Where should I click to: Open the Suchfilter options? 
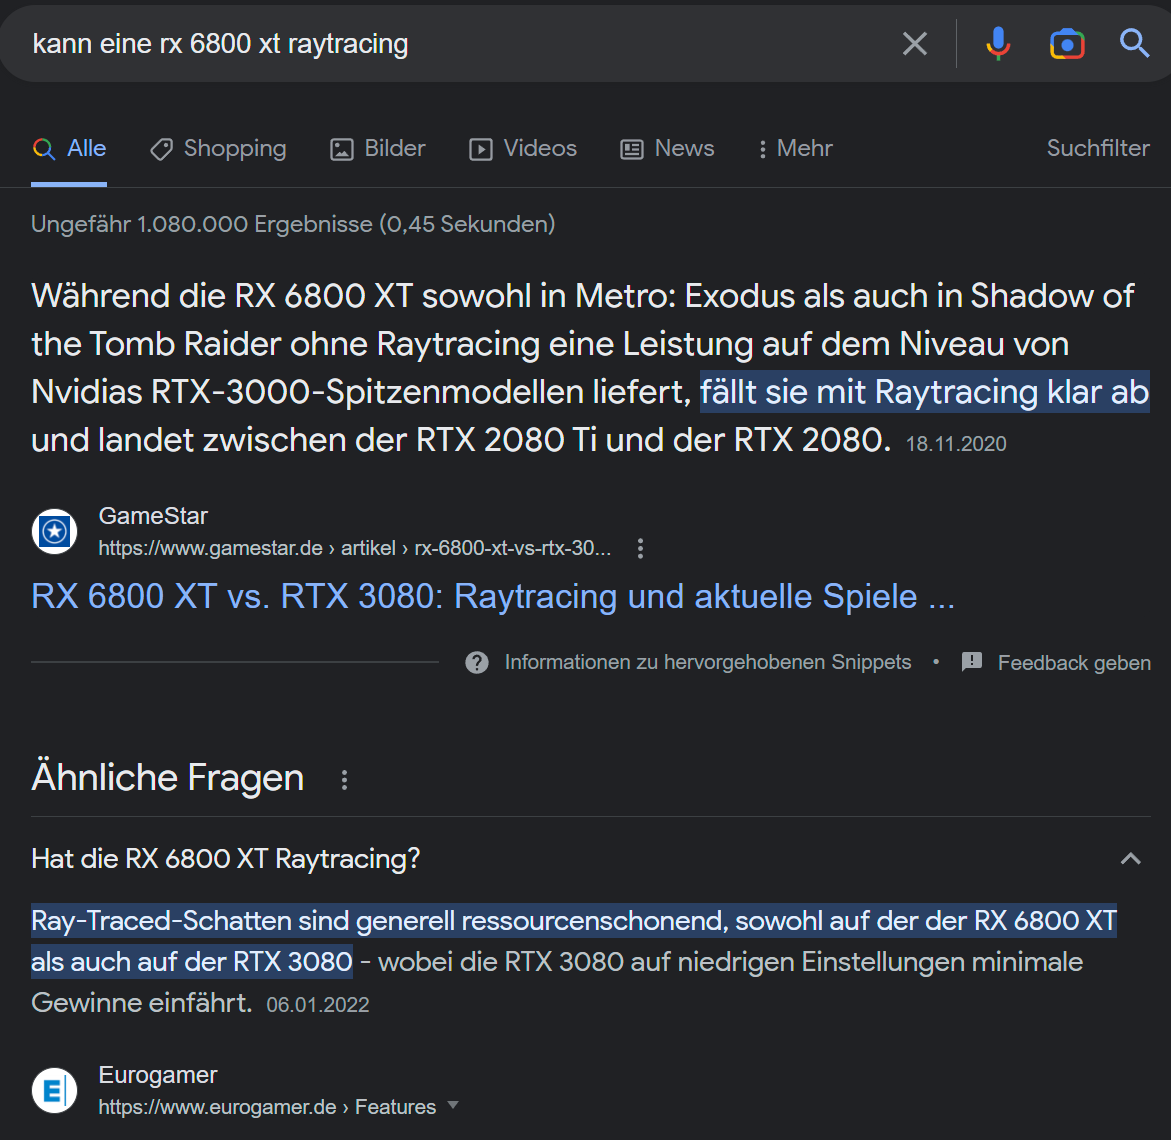(x=1098, y=148)
